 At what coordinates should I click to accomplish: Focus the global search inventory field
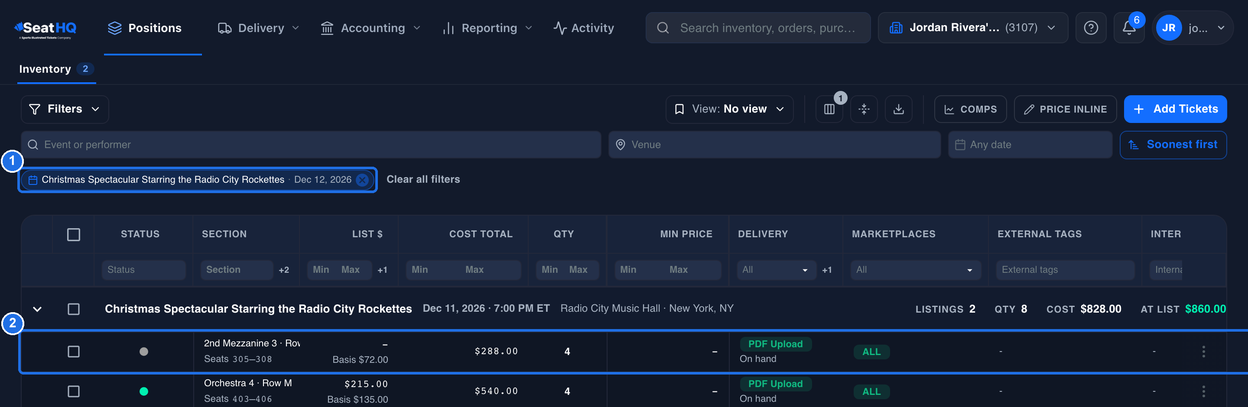[x=757, y=28]
